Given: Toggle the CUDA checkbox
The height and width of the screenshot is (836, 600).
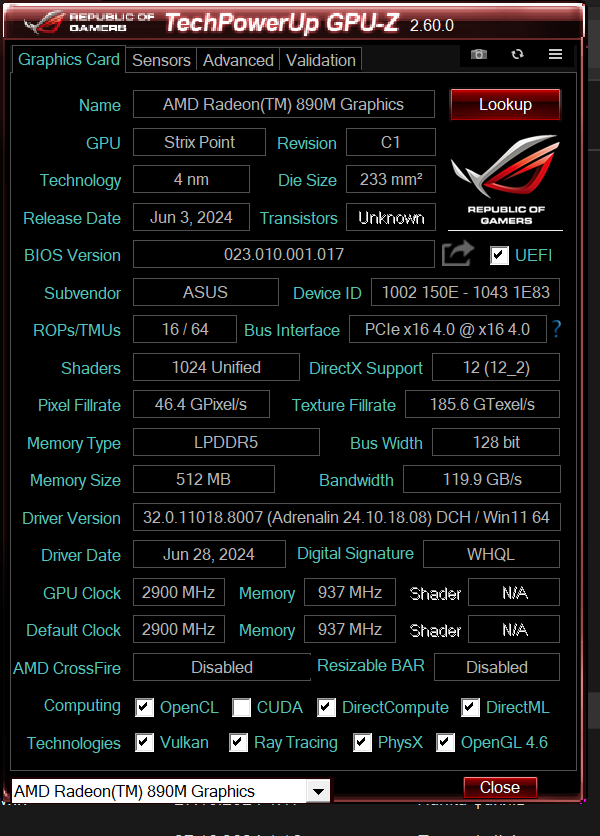Looking at the screenshot, I should click(x=242, y=708).
